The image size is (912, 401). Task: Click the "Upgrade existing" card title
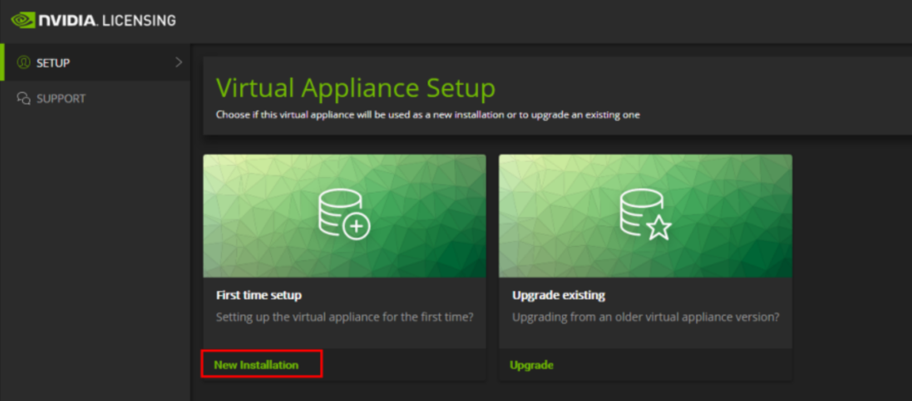(558, 295)
